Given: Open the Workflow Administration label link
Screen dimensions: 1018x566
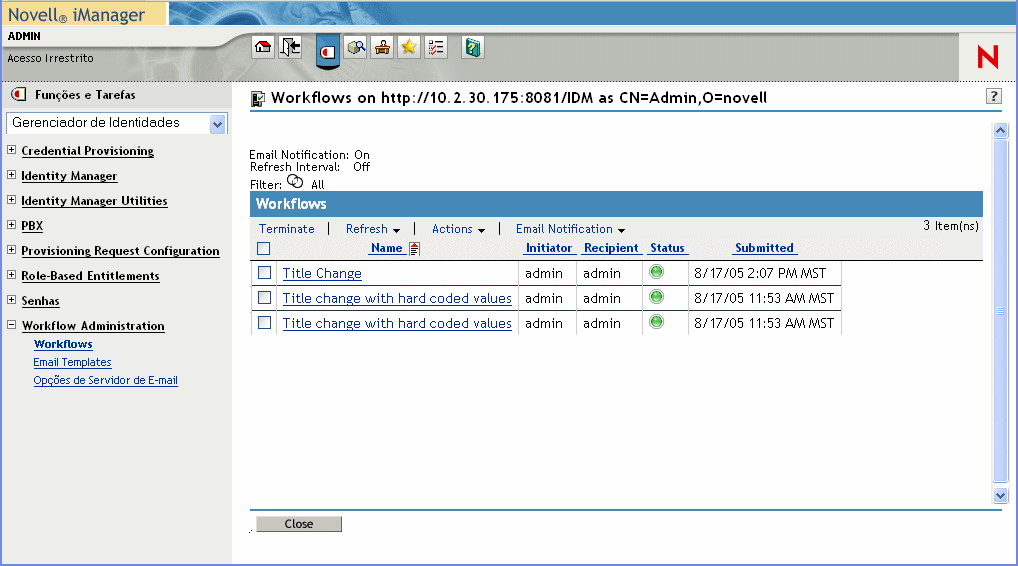Looking at the screenshot, I should (x=93, y=326).
